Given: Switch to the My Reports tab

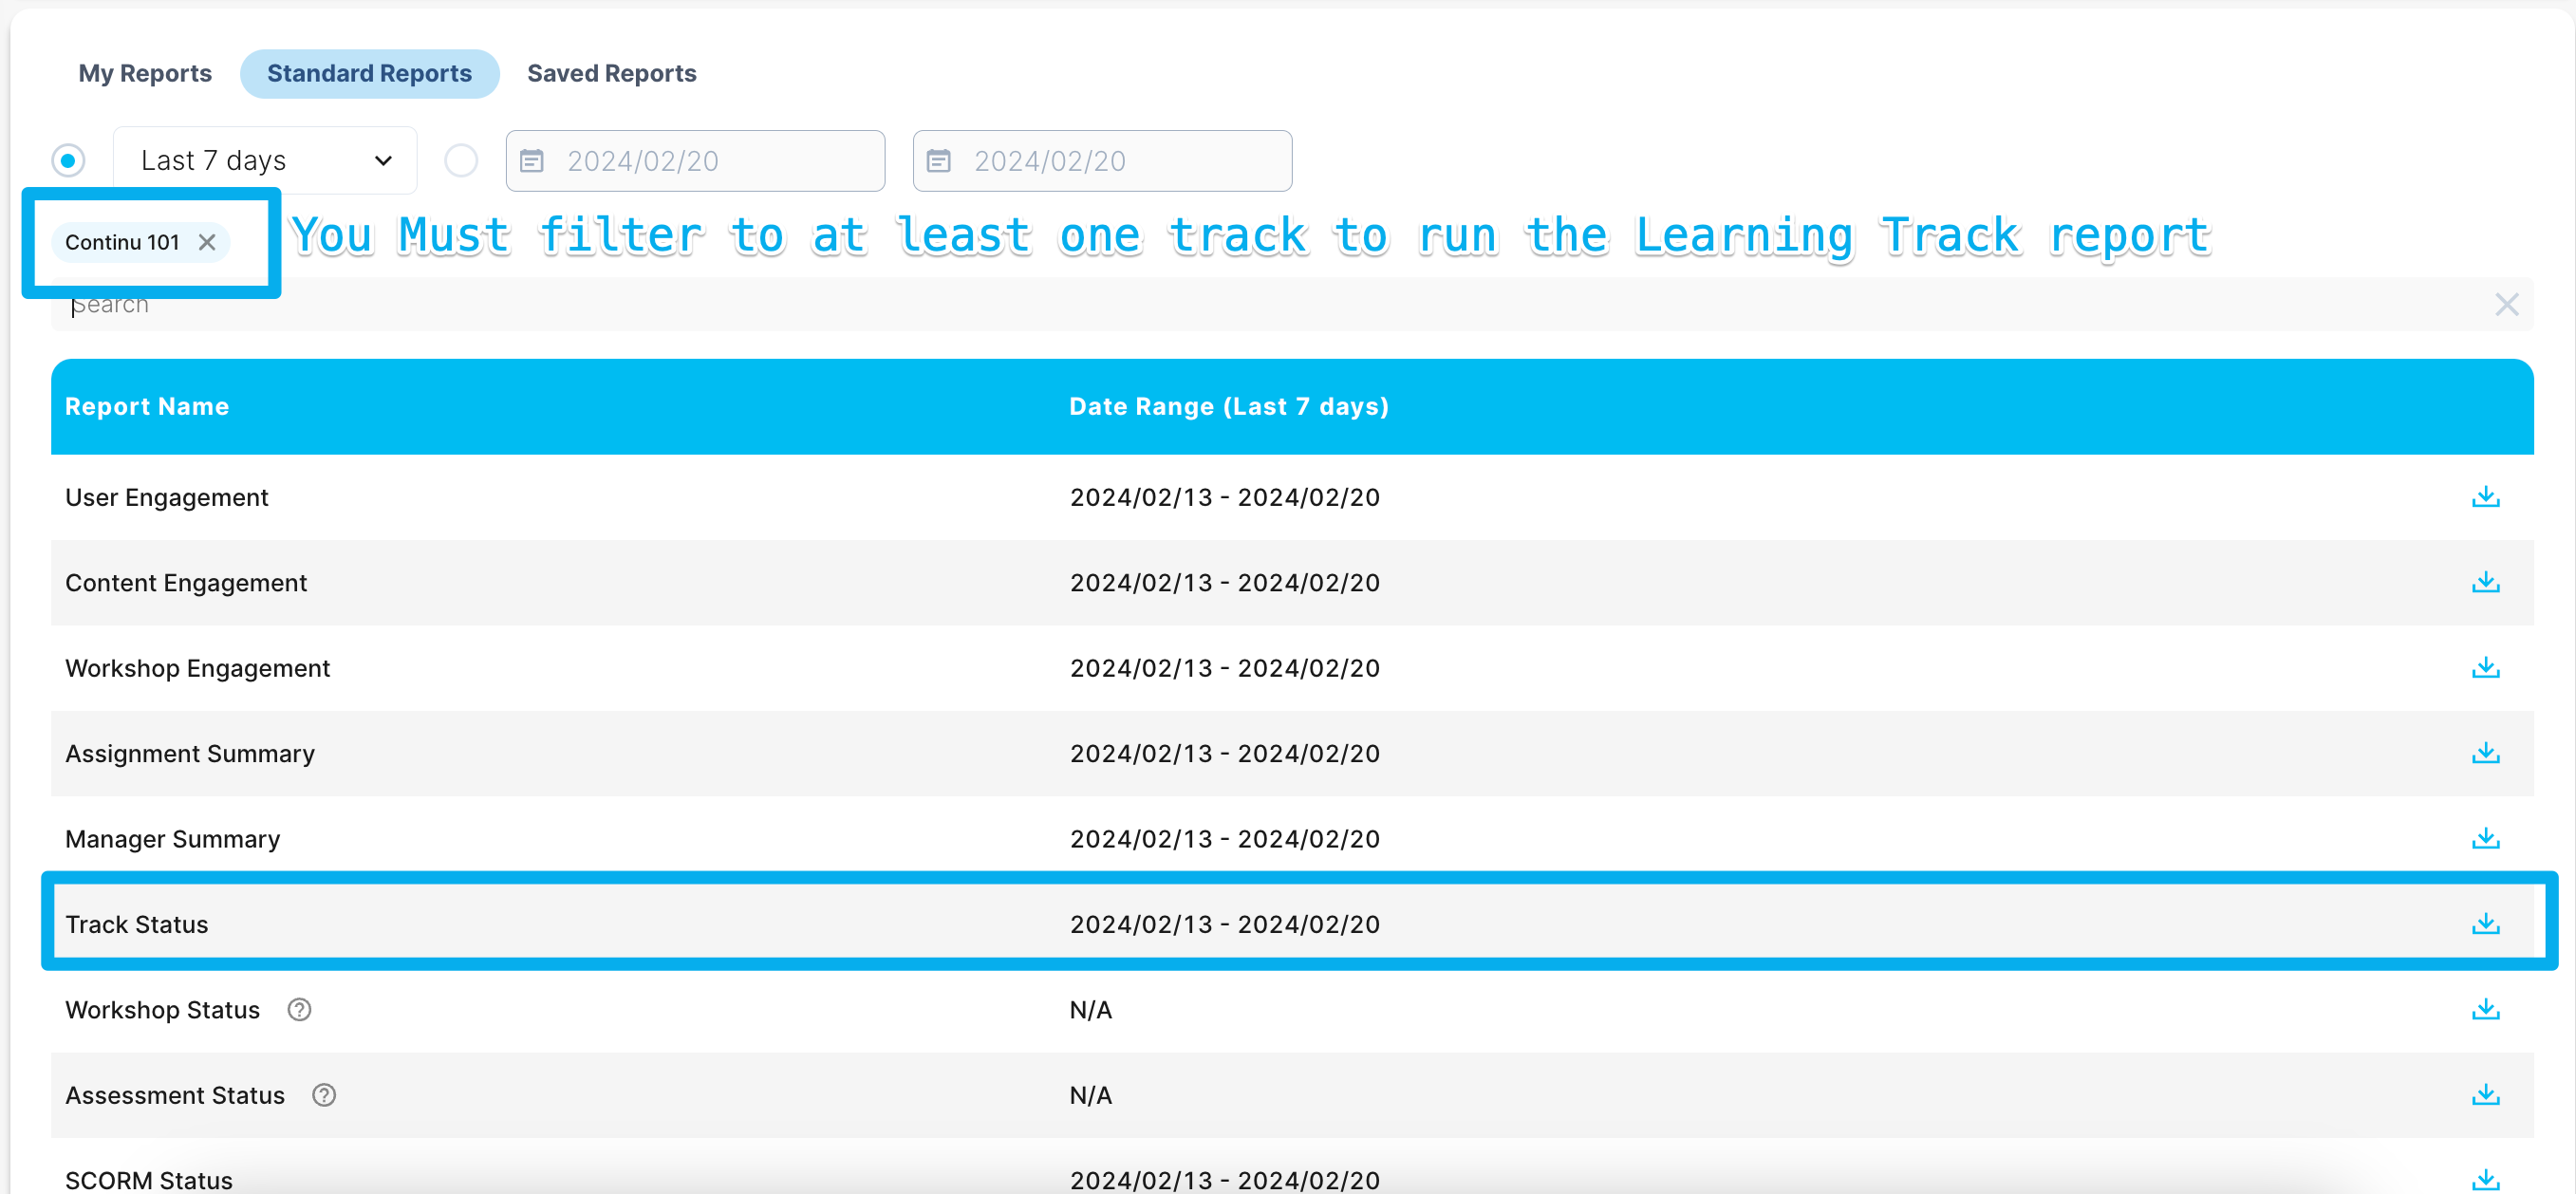Looking at the screenshot, I should point(145,73).
